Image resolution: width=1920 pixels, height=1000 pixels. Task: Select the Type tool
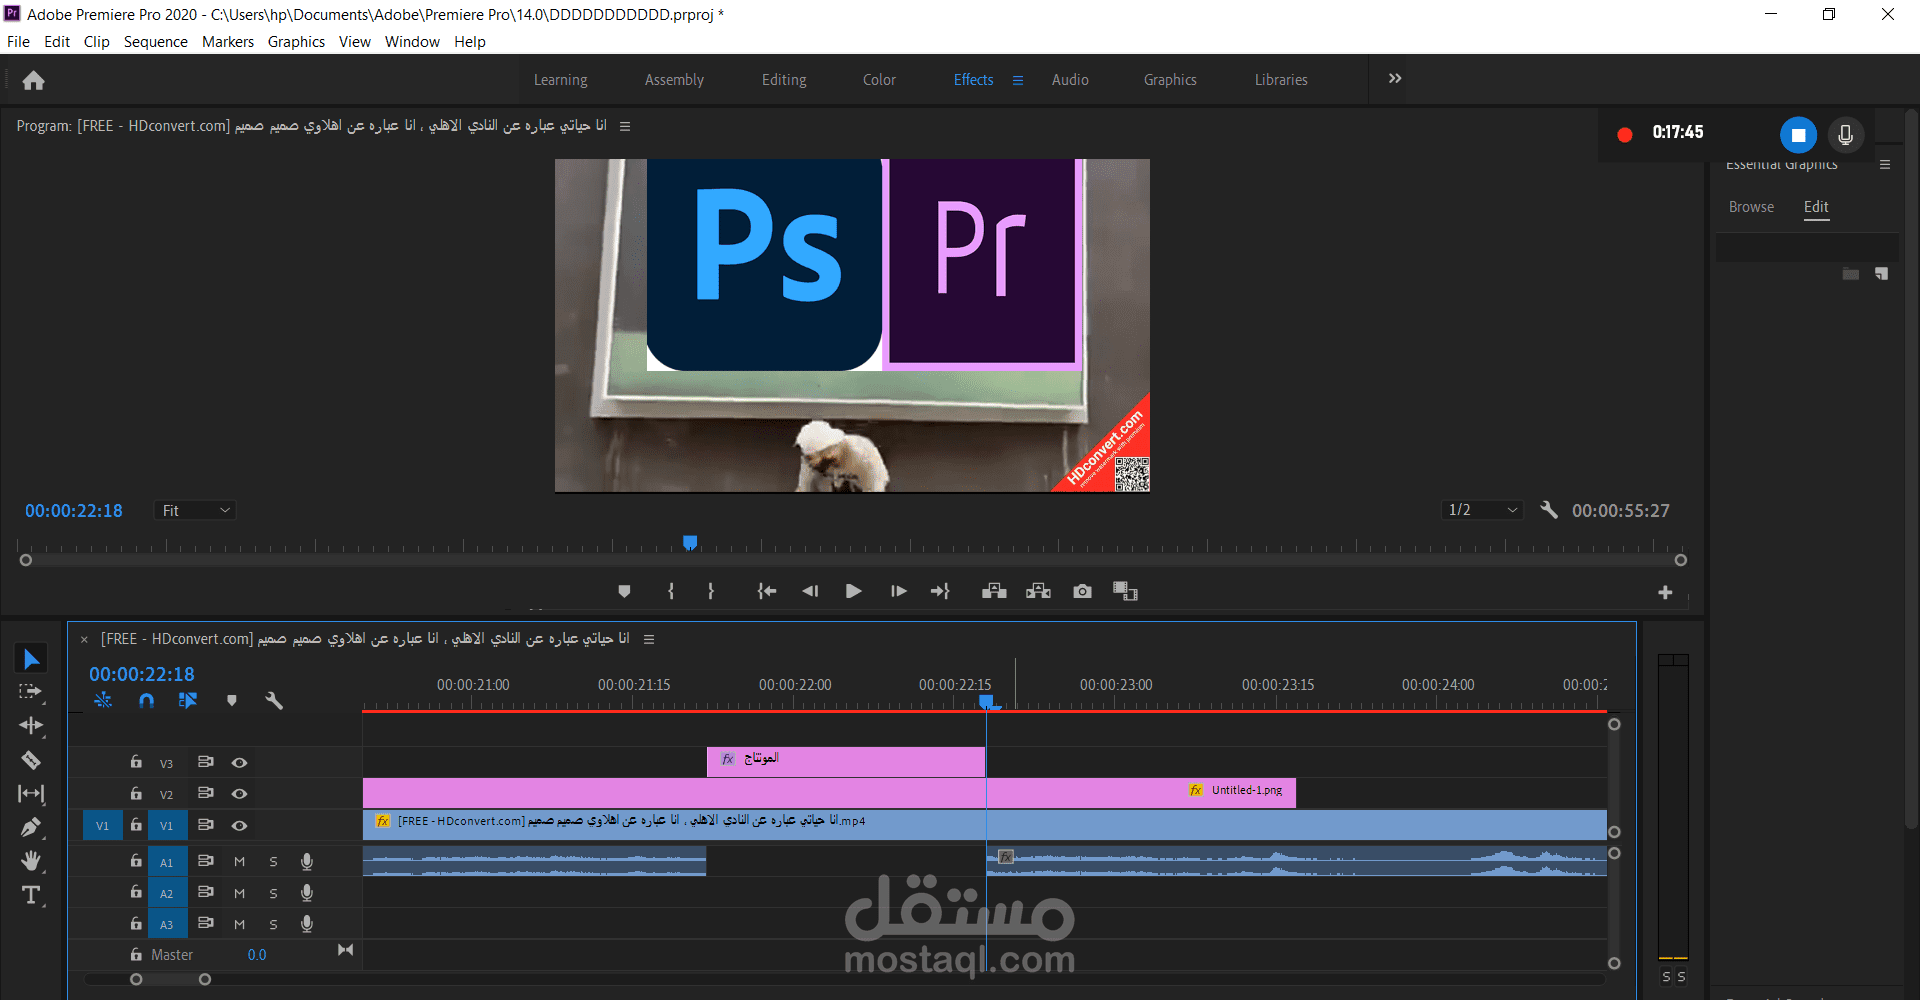[31, 895]
